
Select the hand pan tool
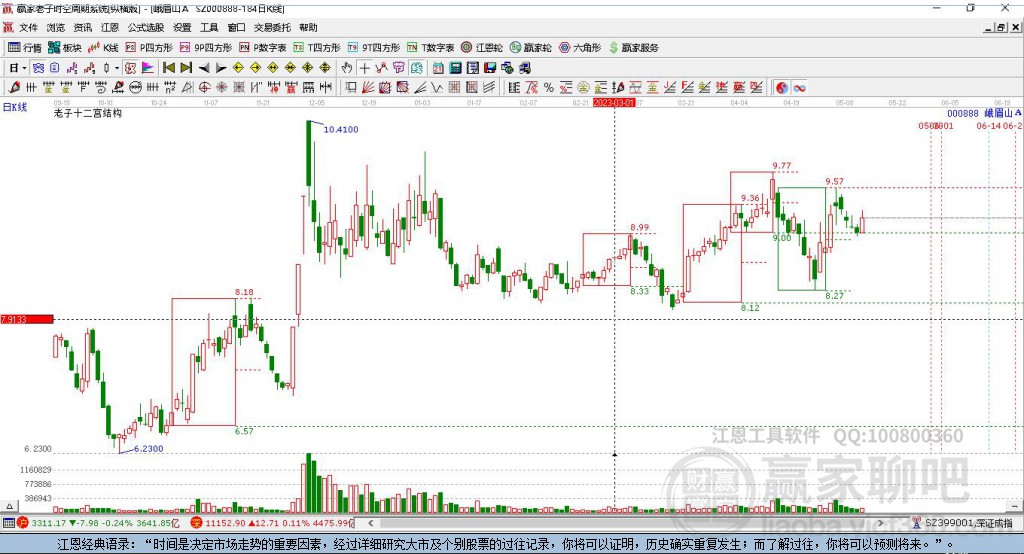click(347, 68)
